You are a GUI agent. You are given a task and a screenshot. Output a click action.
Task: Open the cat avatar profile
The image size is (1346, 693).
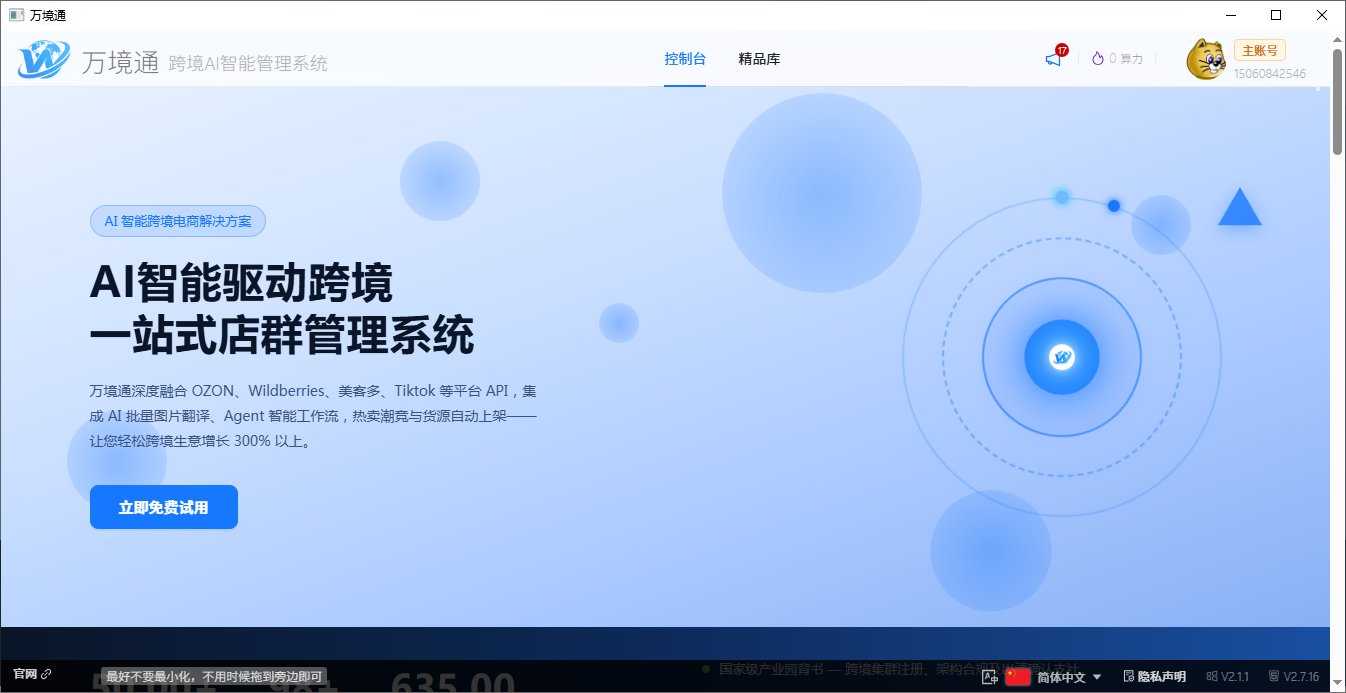click(x=1206, y=59)
